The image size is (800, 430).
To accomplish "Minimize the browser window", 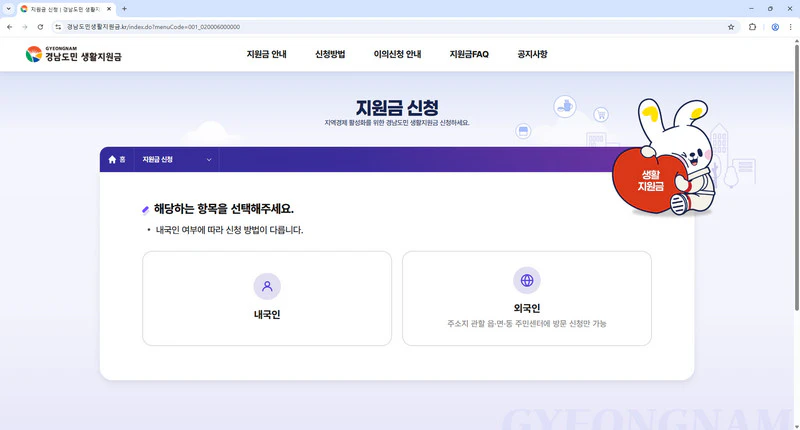I will pyautogui.click(x=751, y=9).
